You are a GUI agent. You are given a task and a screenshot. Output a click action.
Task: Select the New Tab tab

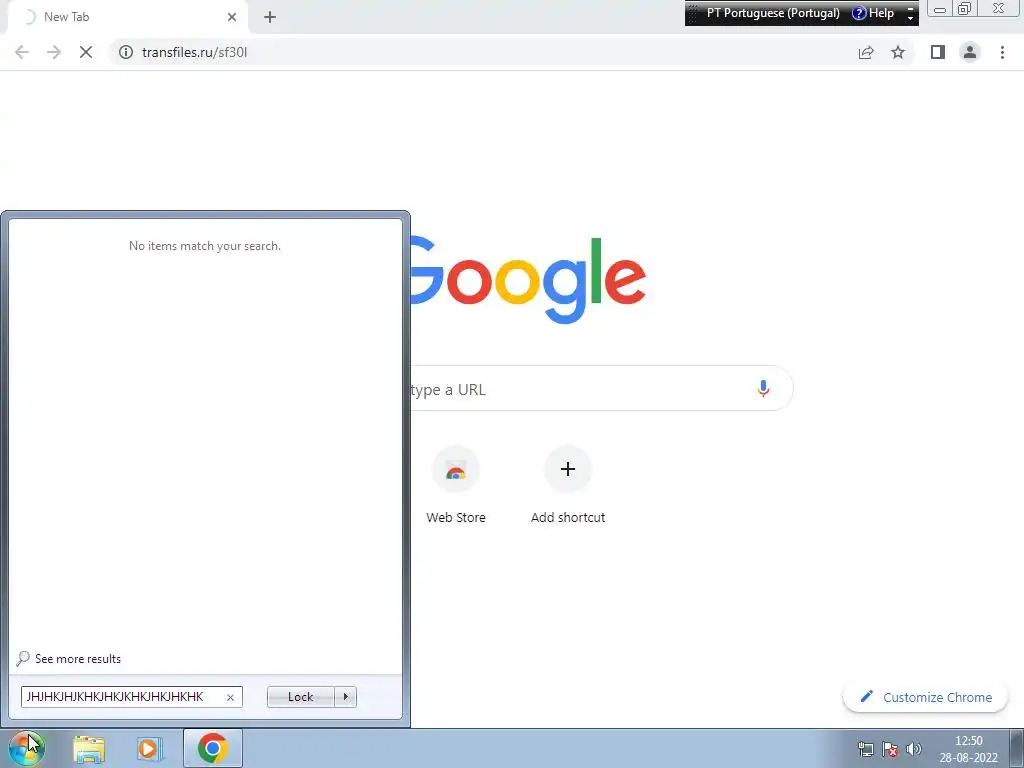[127, 17]
